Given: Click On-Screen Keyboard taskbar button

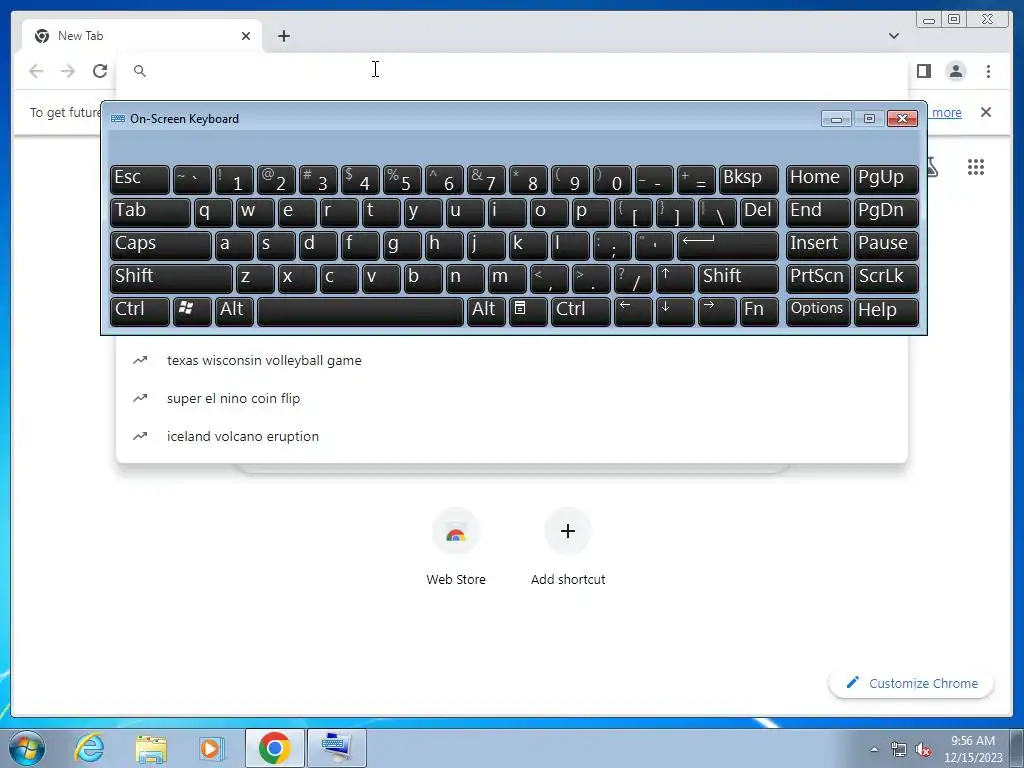Looking at the screenshot, I should [x=337, y=748].
